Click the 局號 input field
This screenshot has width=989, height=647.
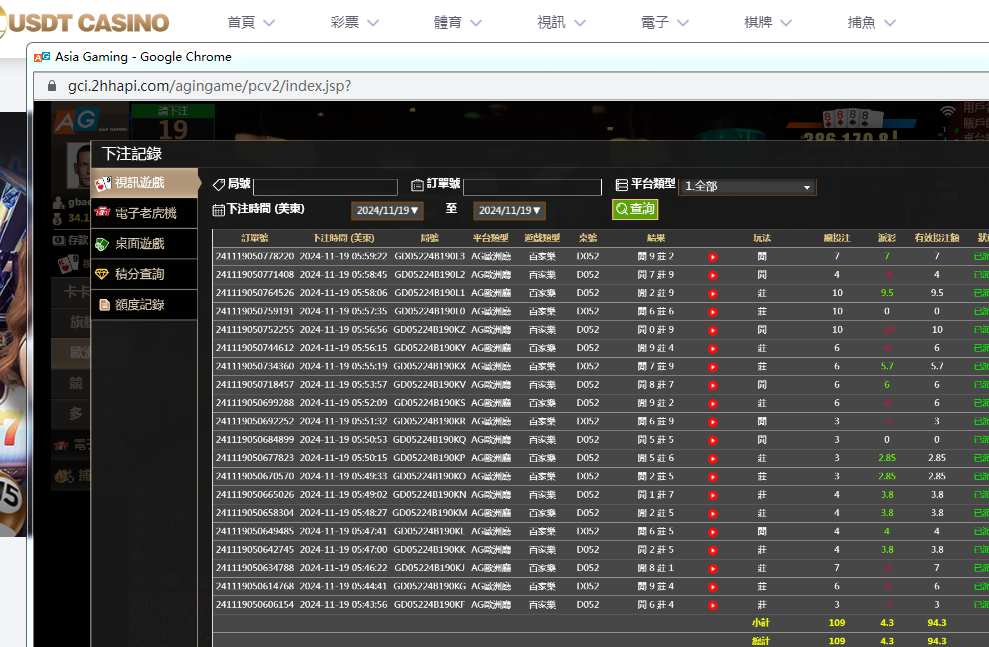coord(325,187)
